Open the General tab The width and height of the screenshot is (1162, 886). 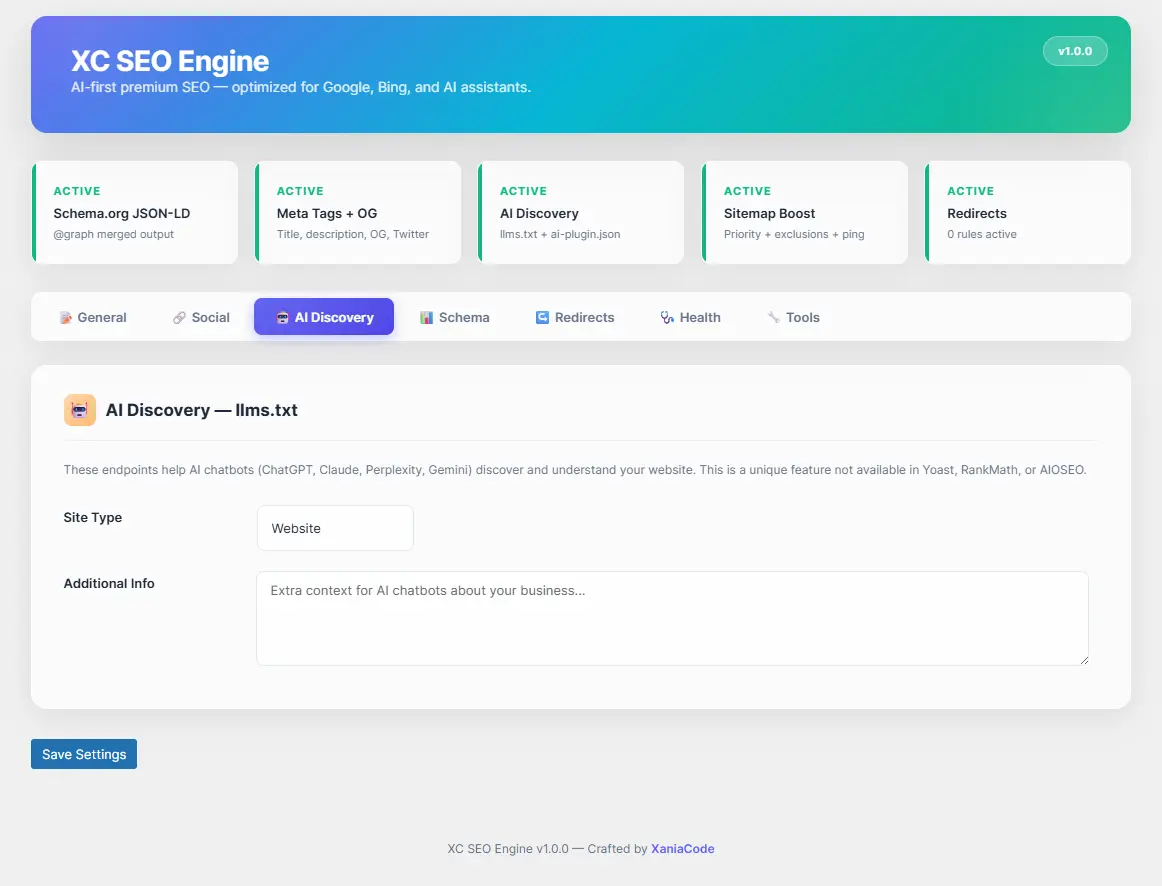tap(93, 317)
